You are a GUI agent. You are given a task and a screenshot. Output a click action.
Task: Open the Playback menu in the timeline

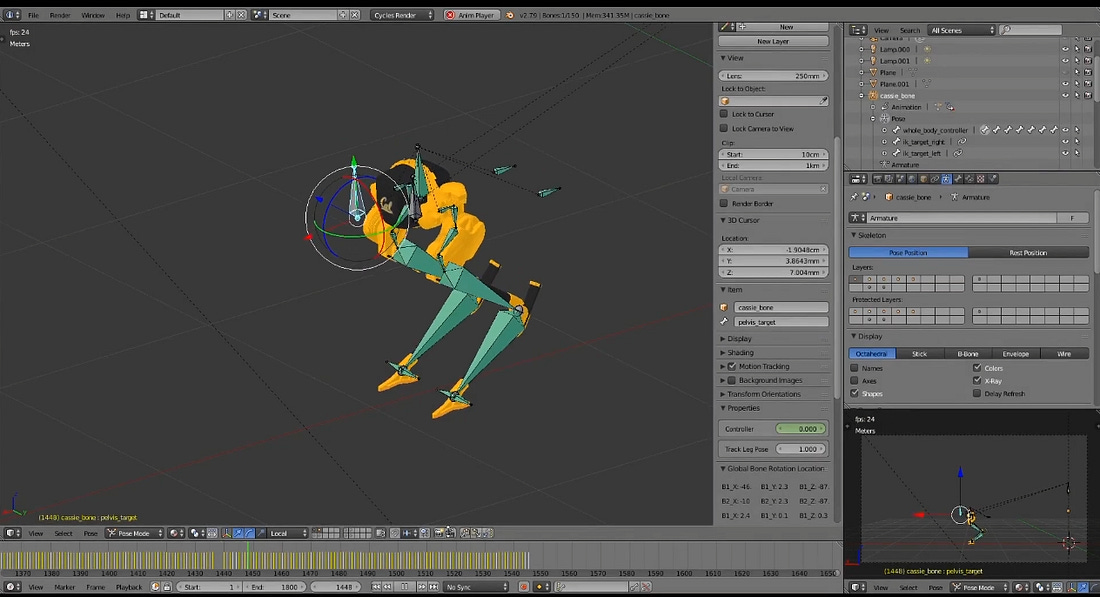click(x=128, y=587)
